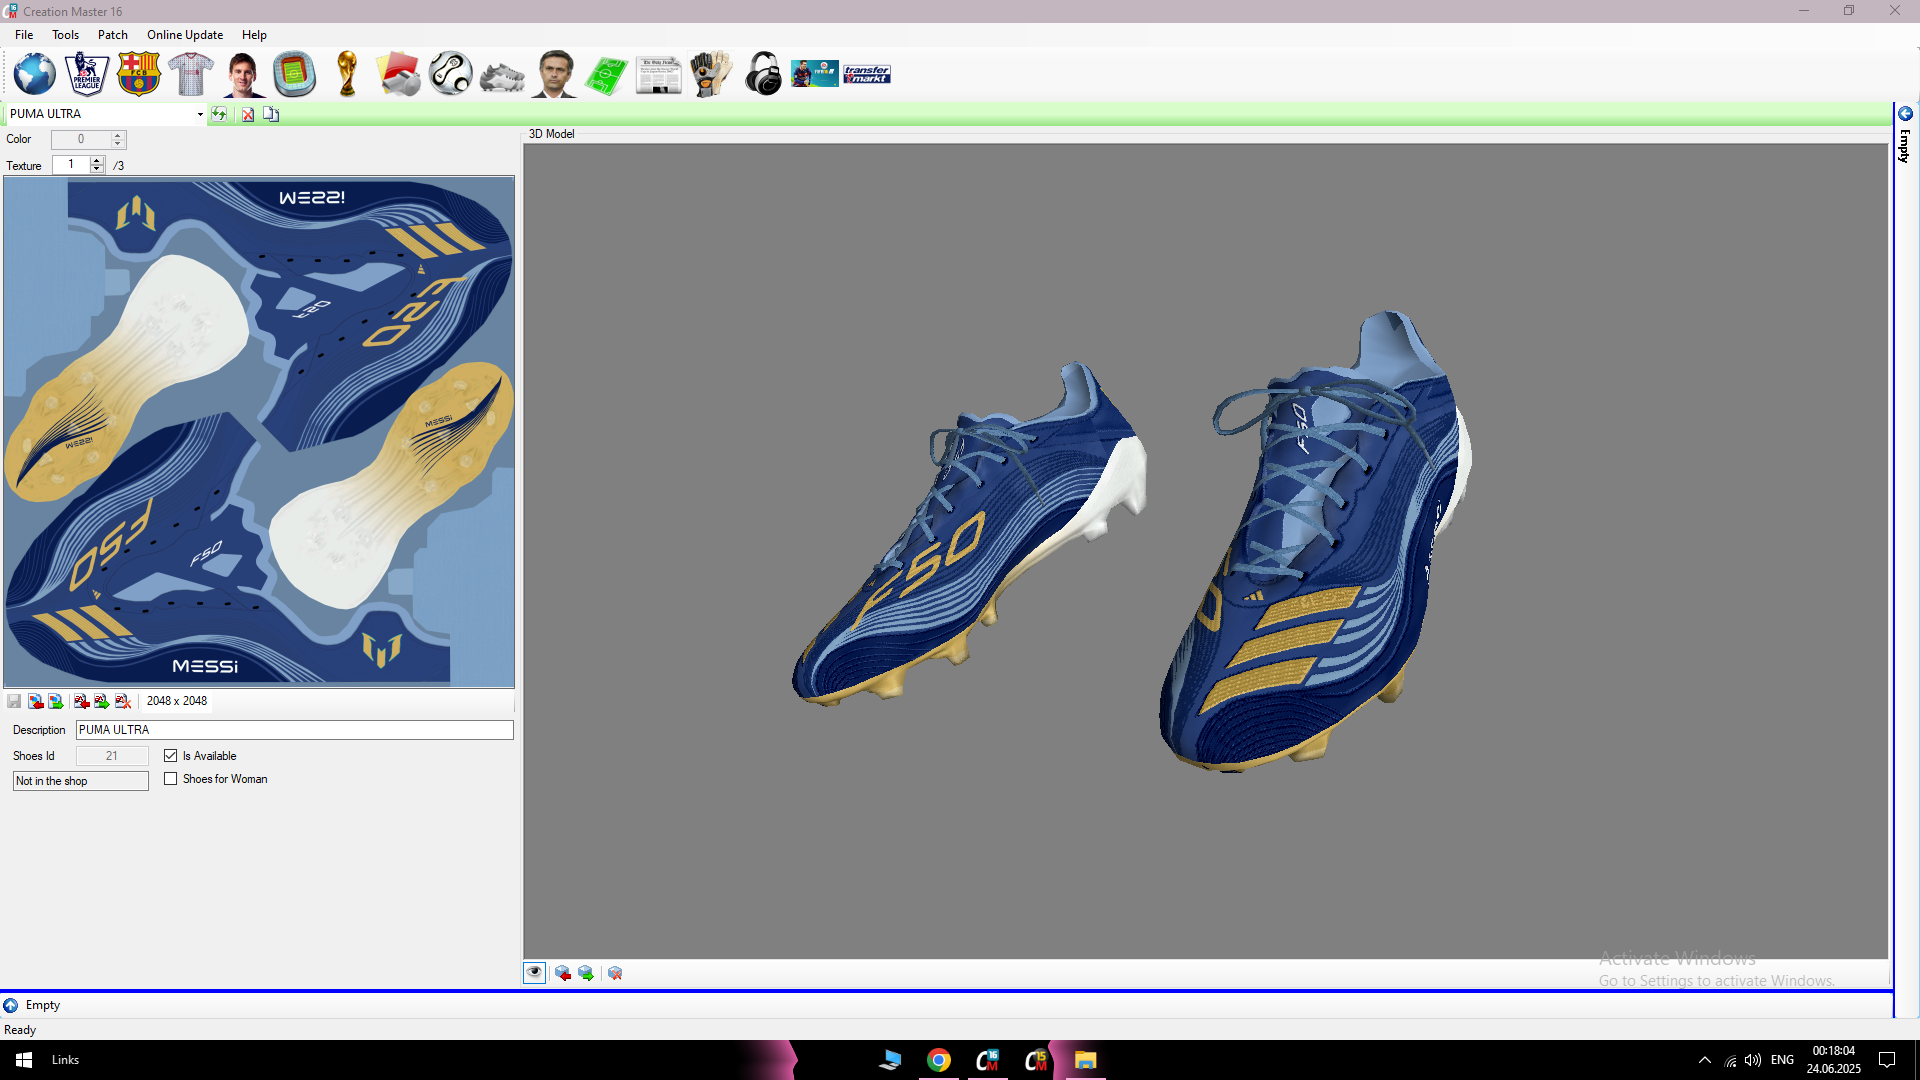Screen dimensions: 1920x1080
Task: Click the rightmost 3D model toolbar icon
Action: (615, 973)
